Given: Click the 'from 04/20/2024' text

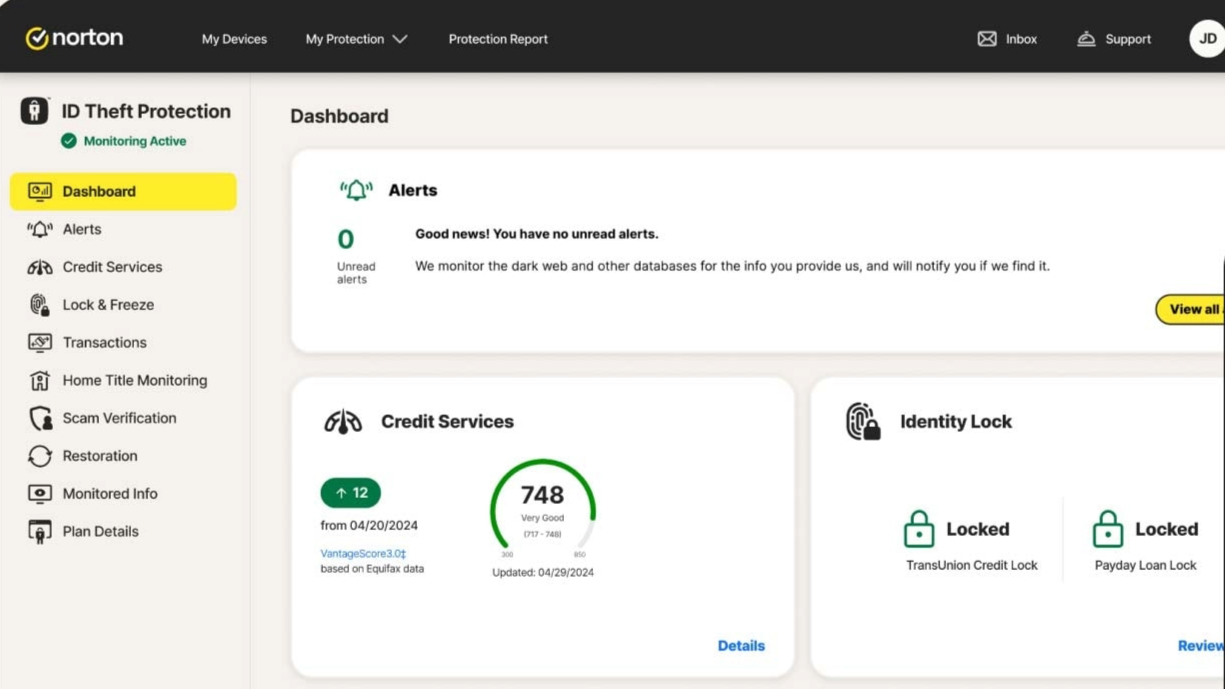Looking at the screenshot, I should tap(369, 525).
